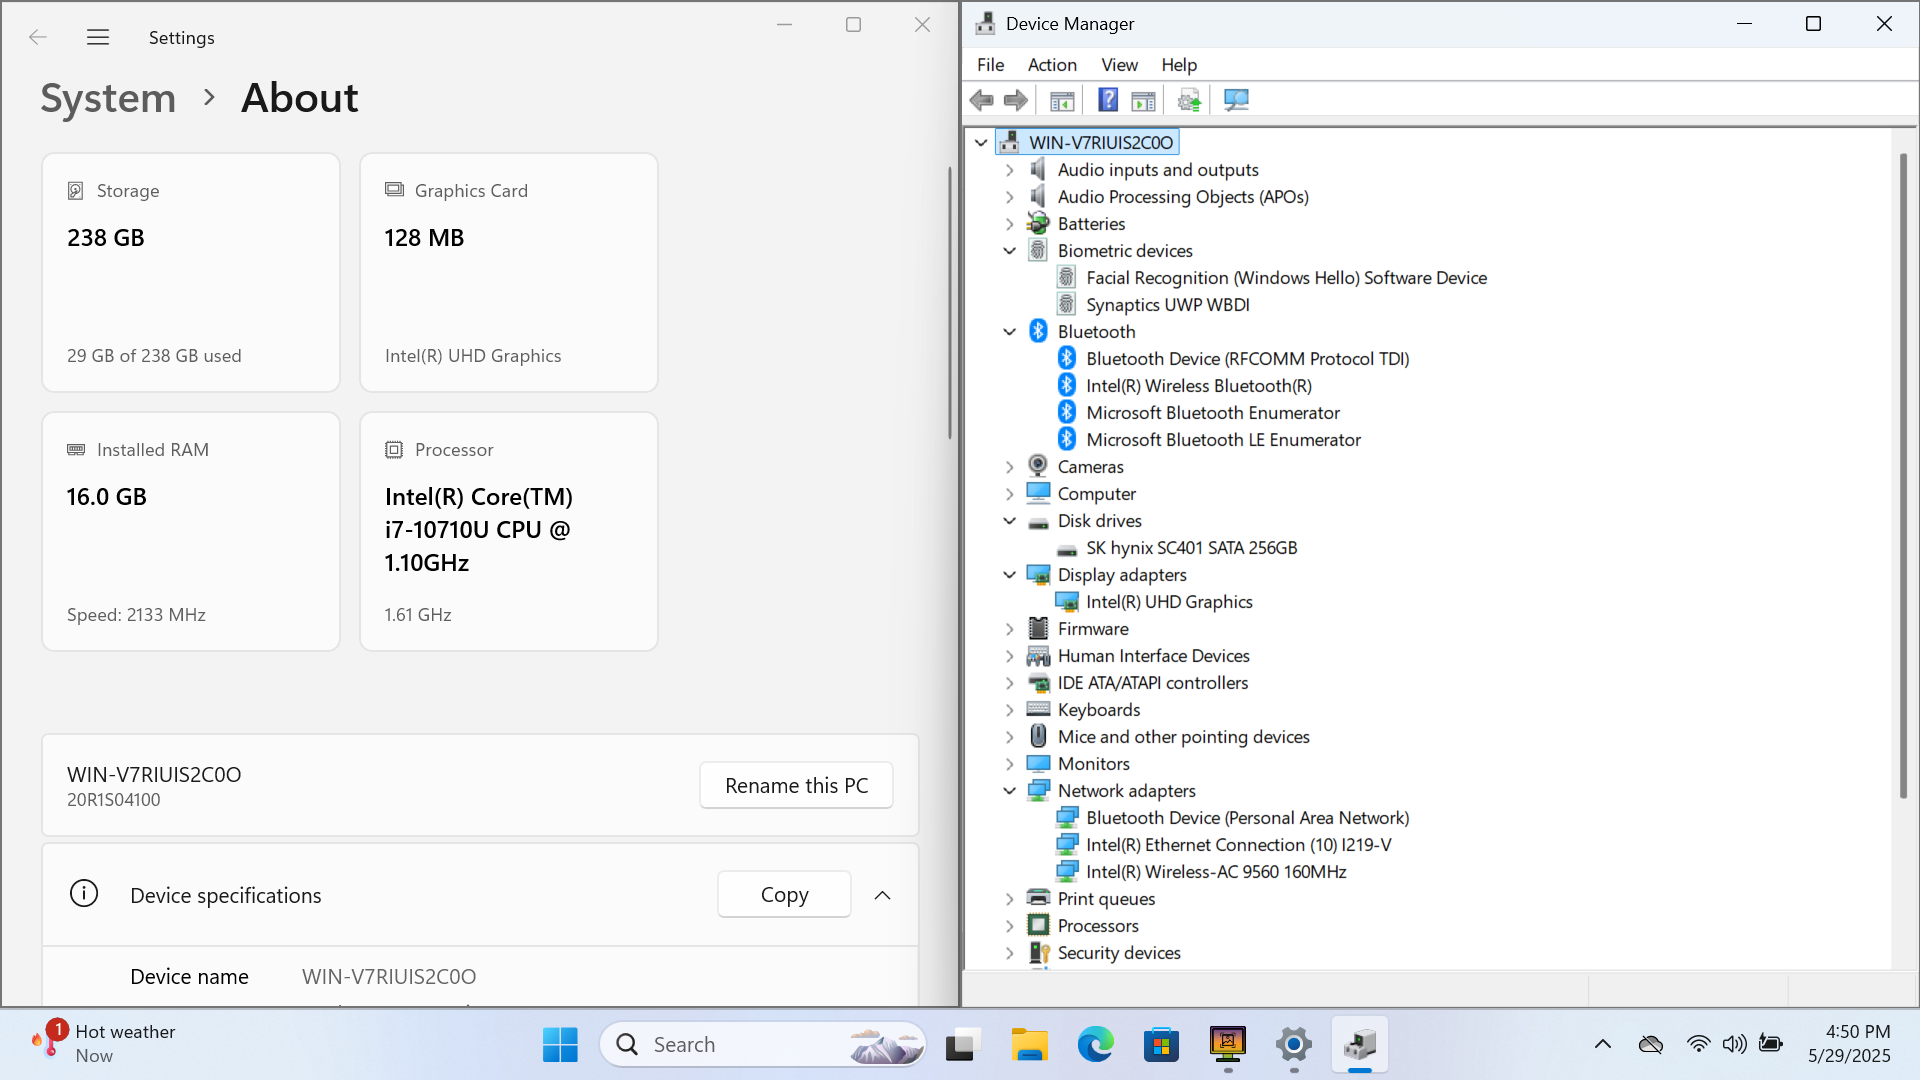1920x1080 pixels.
Task: Click the Task View icon on taskbar
Action: (961, 1044)
